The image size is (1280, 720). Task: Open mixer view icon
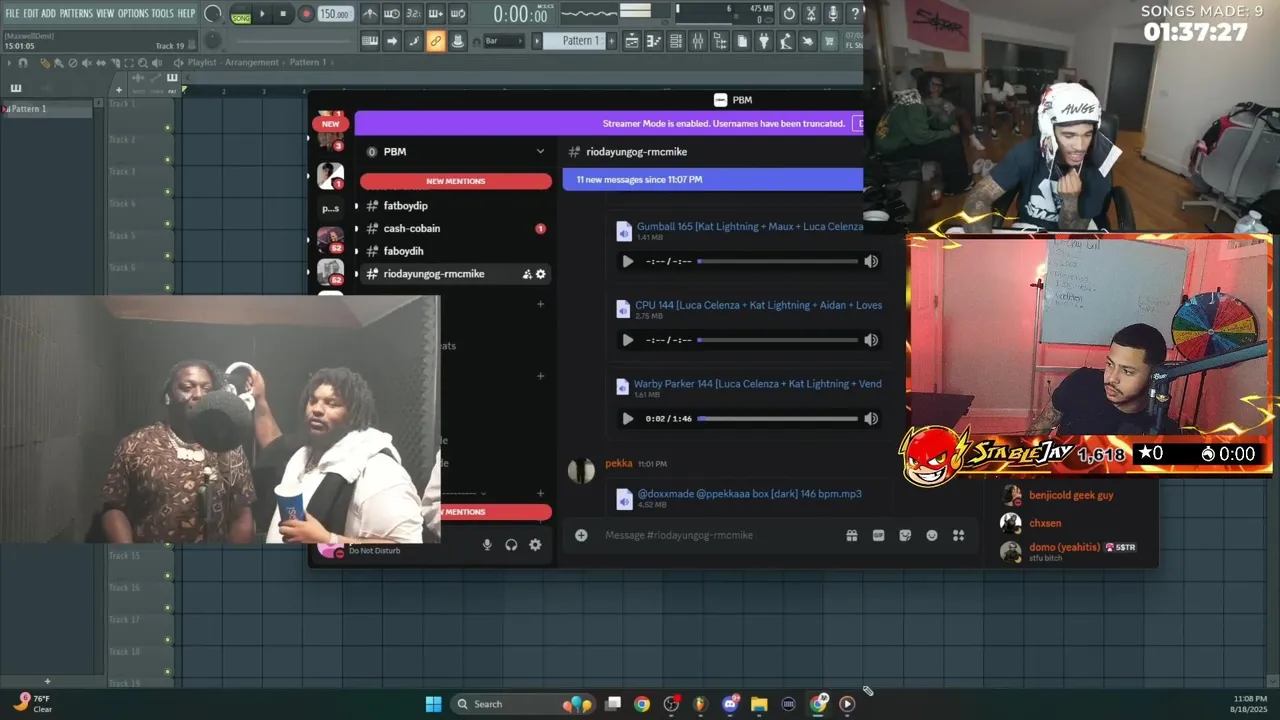(698, 41)
